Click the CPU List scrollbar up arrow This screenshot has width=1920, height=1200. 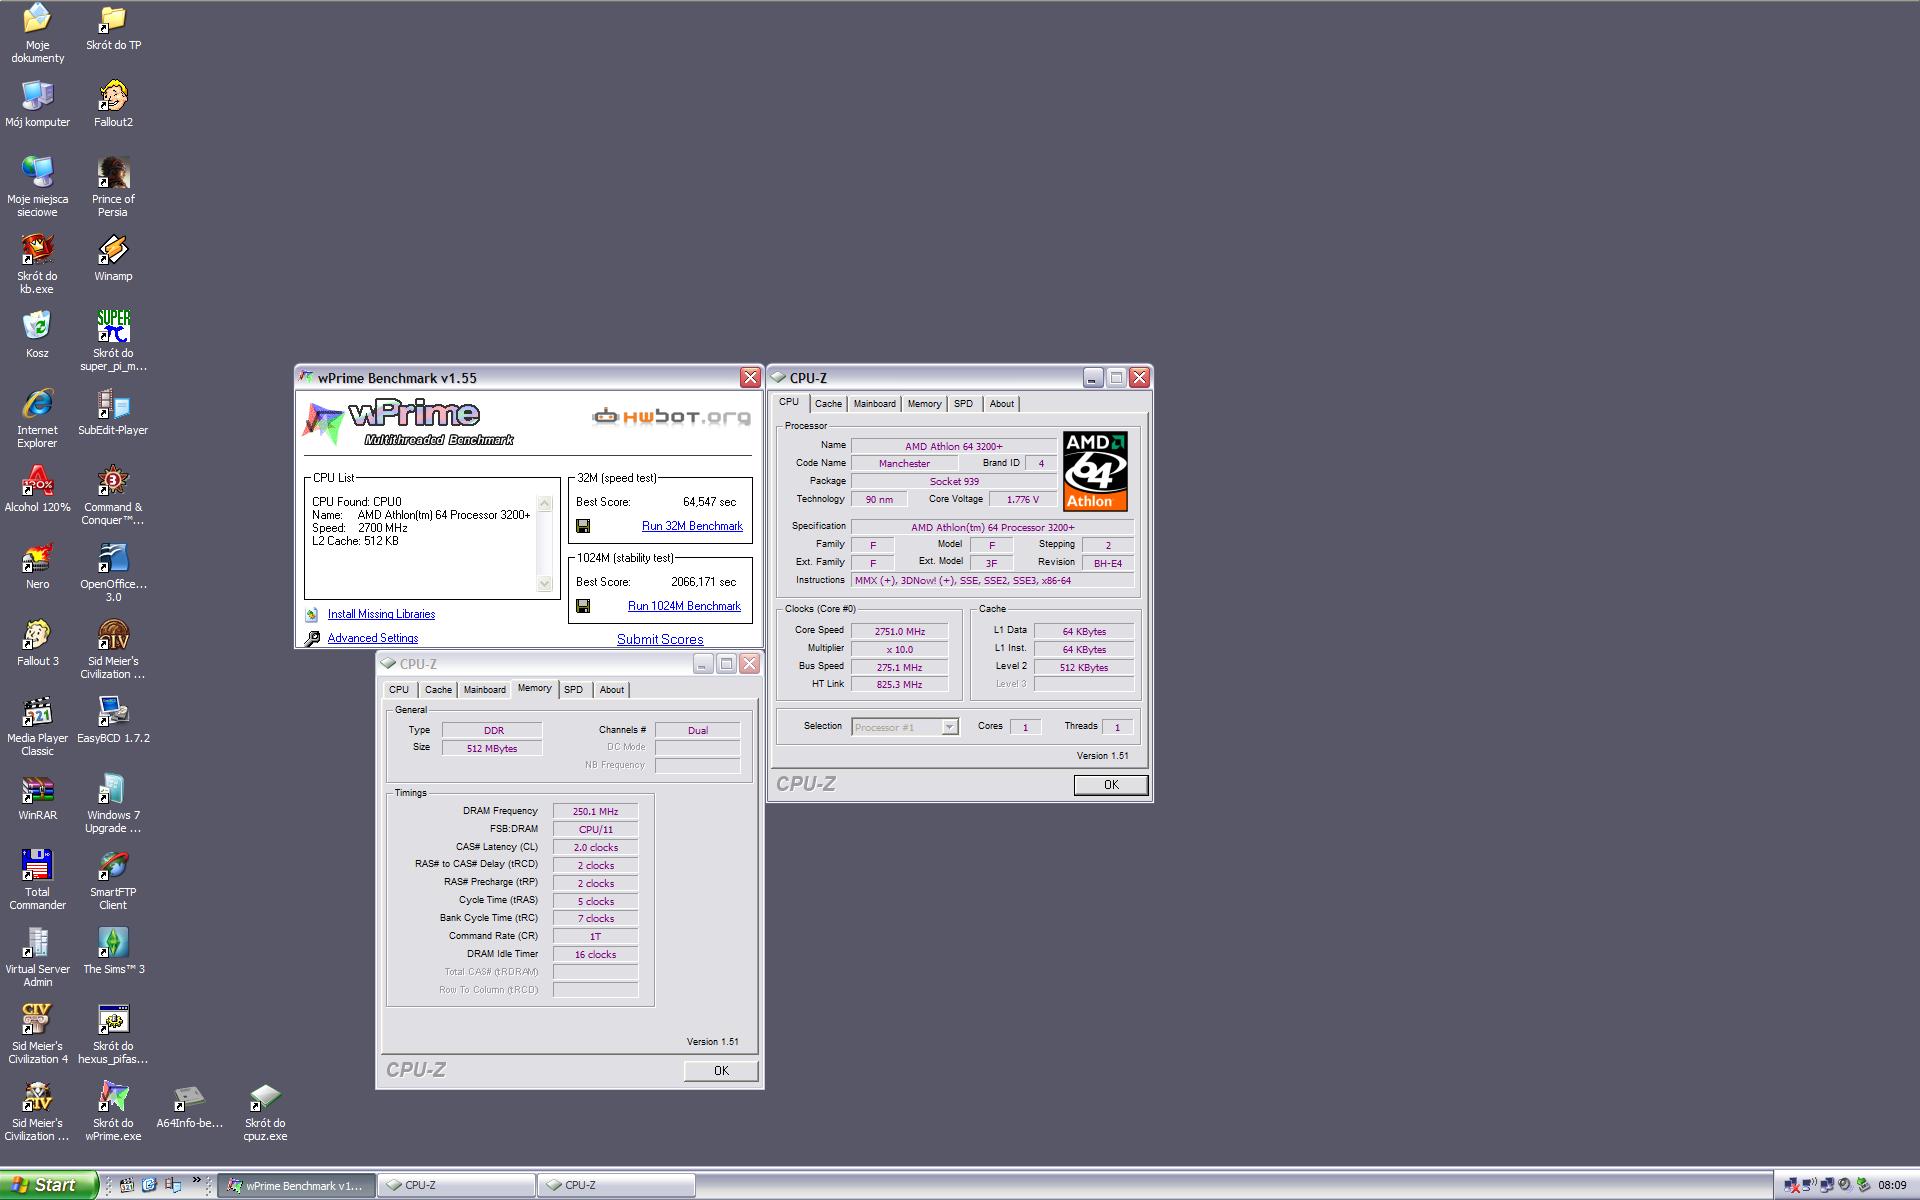pos(545,504)
